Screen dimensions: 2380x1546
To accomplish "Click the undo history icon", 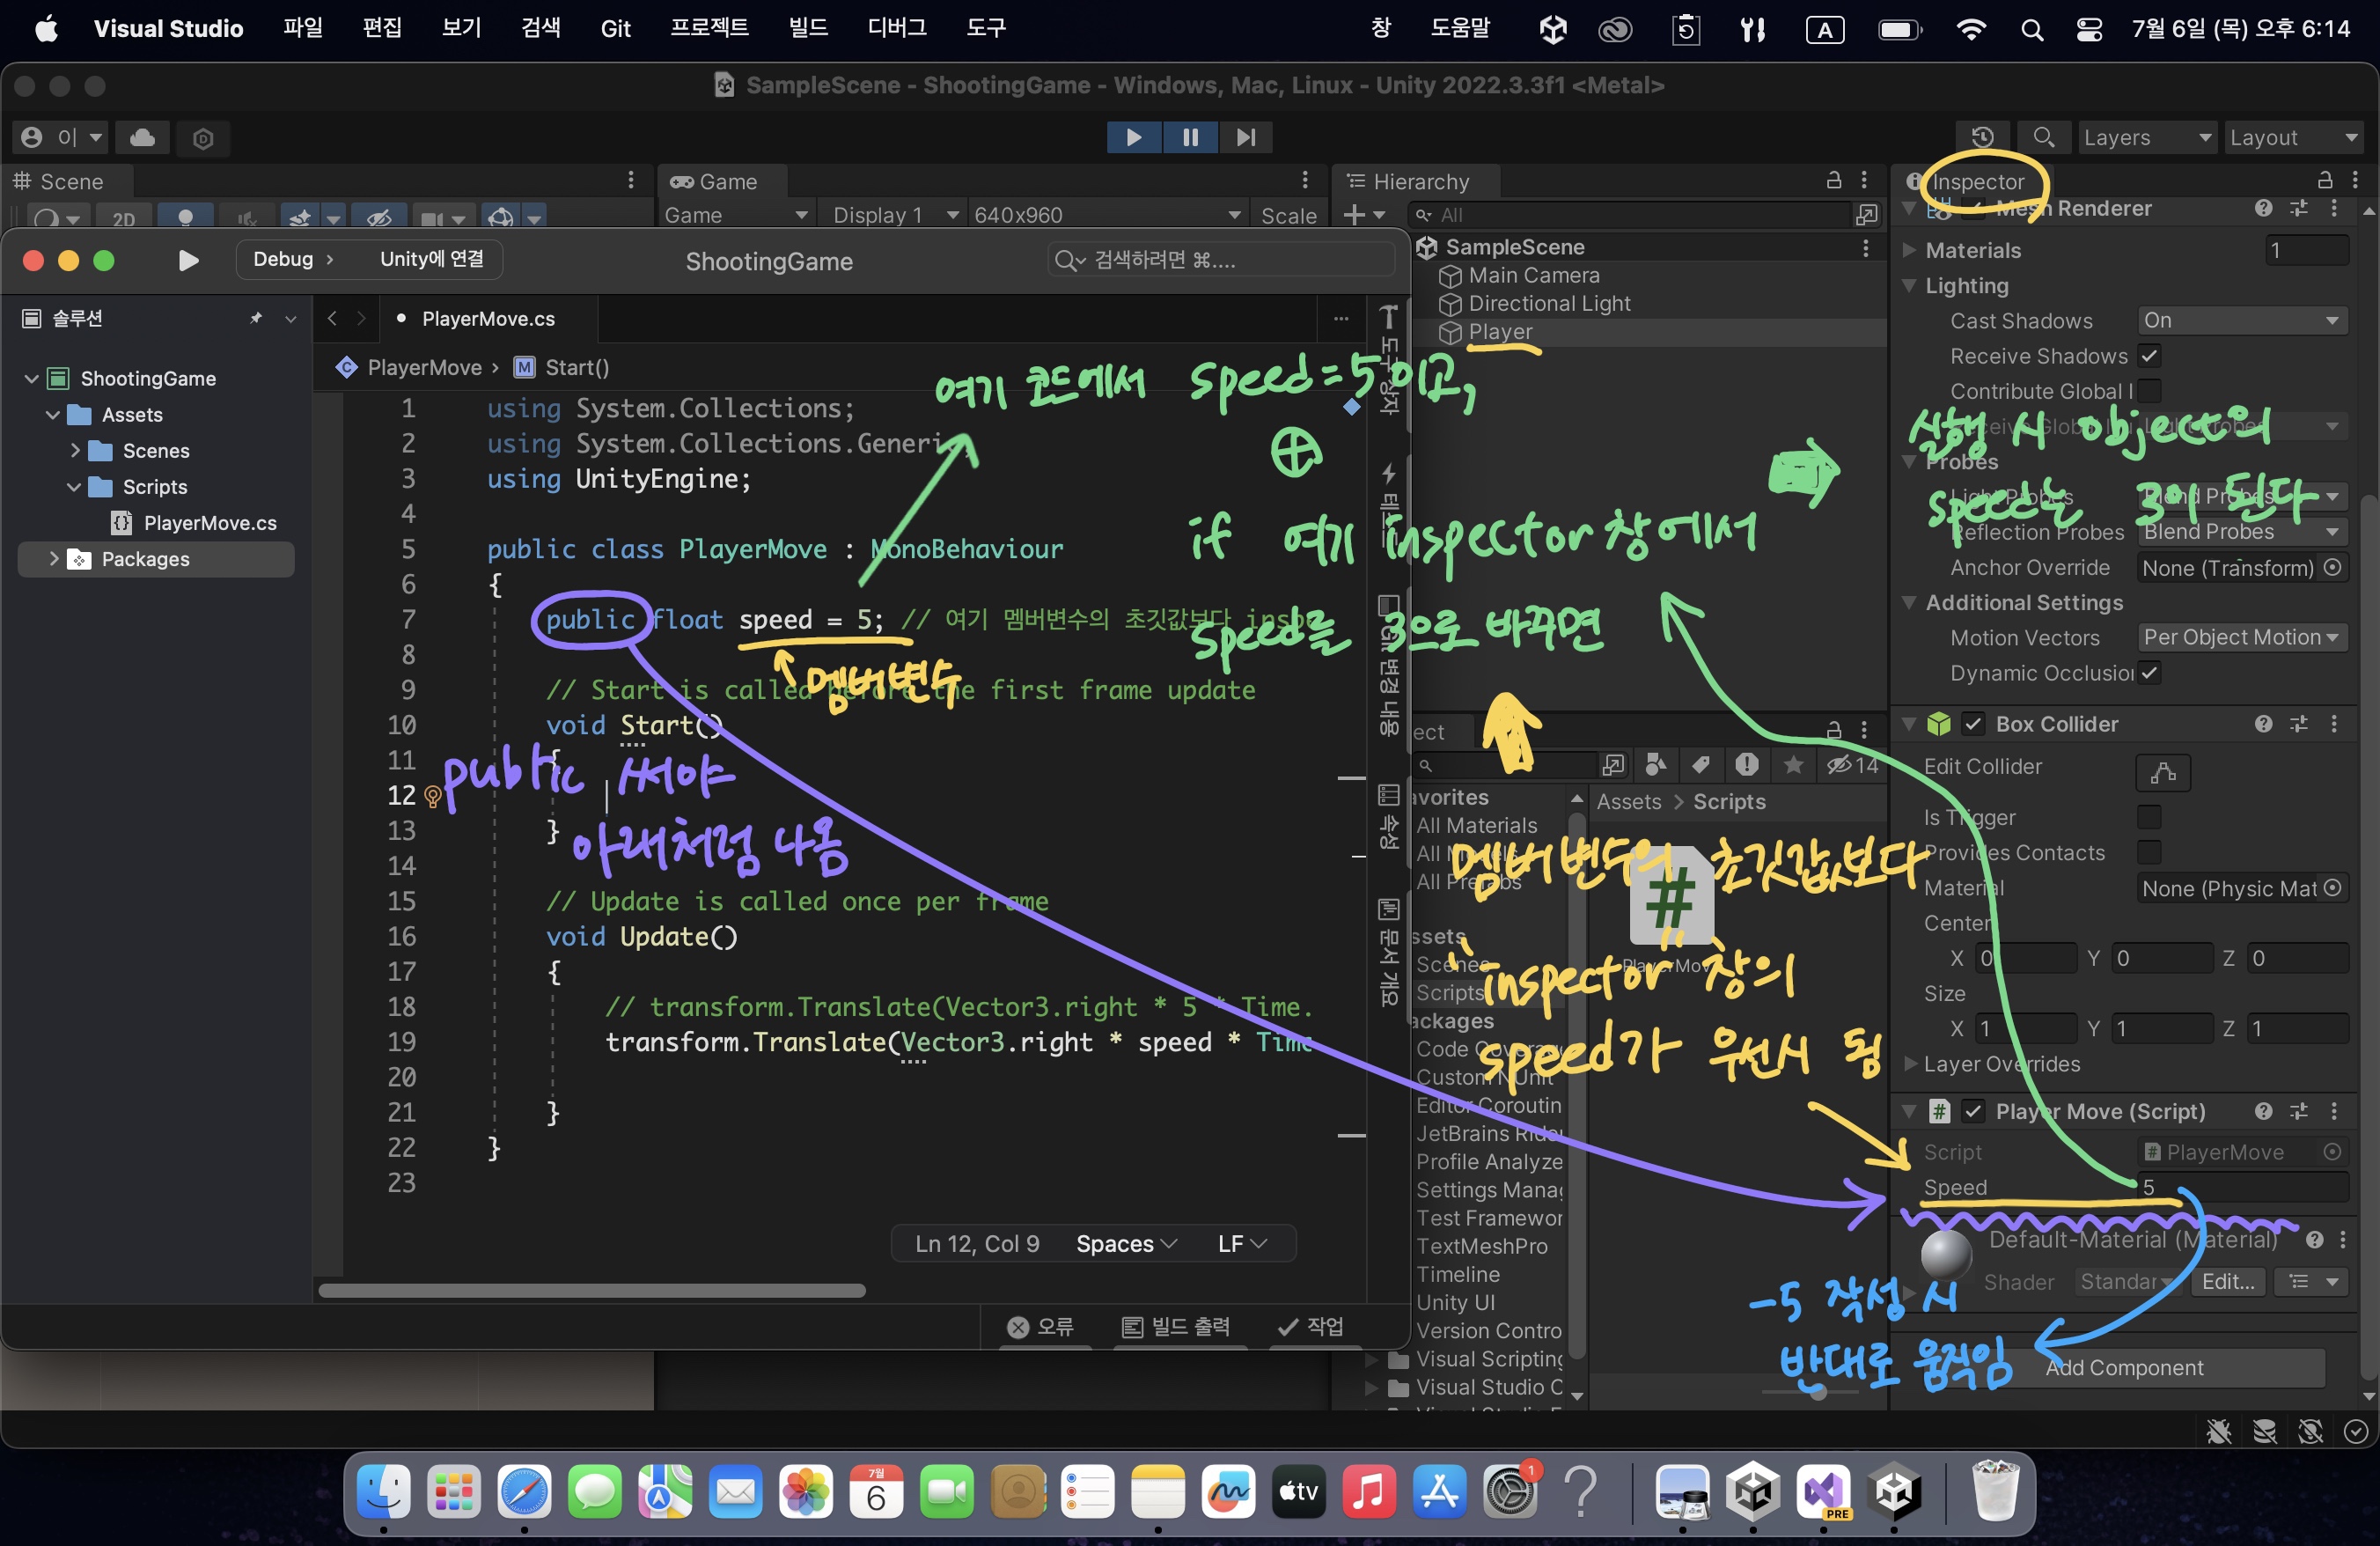I will pos(1982,137).
